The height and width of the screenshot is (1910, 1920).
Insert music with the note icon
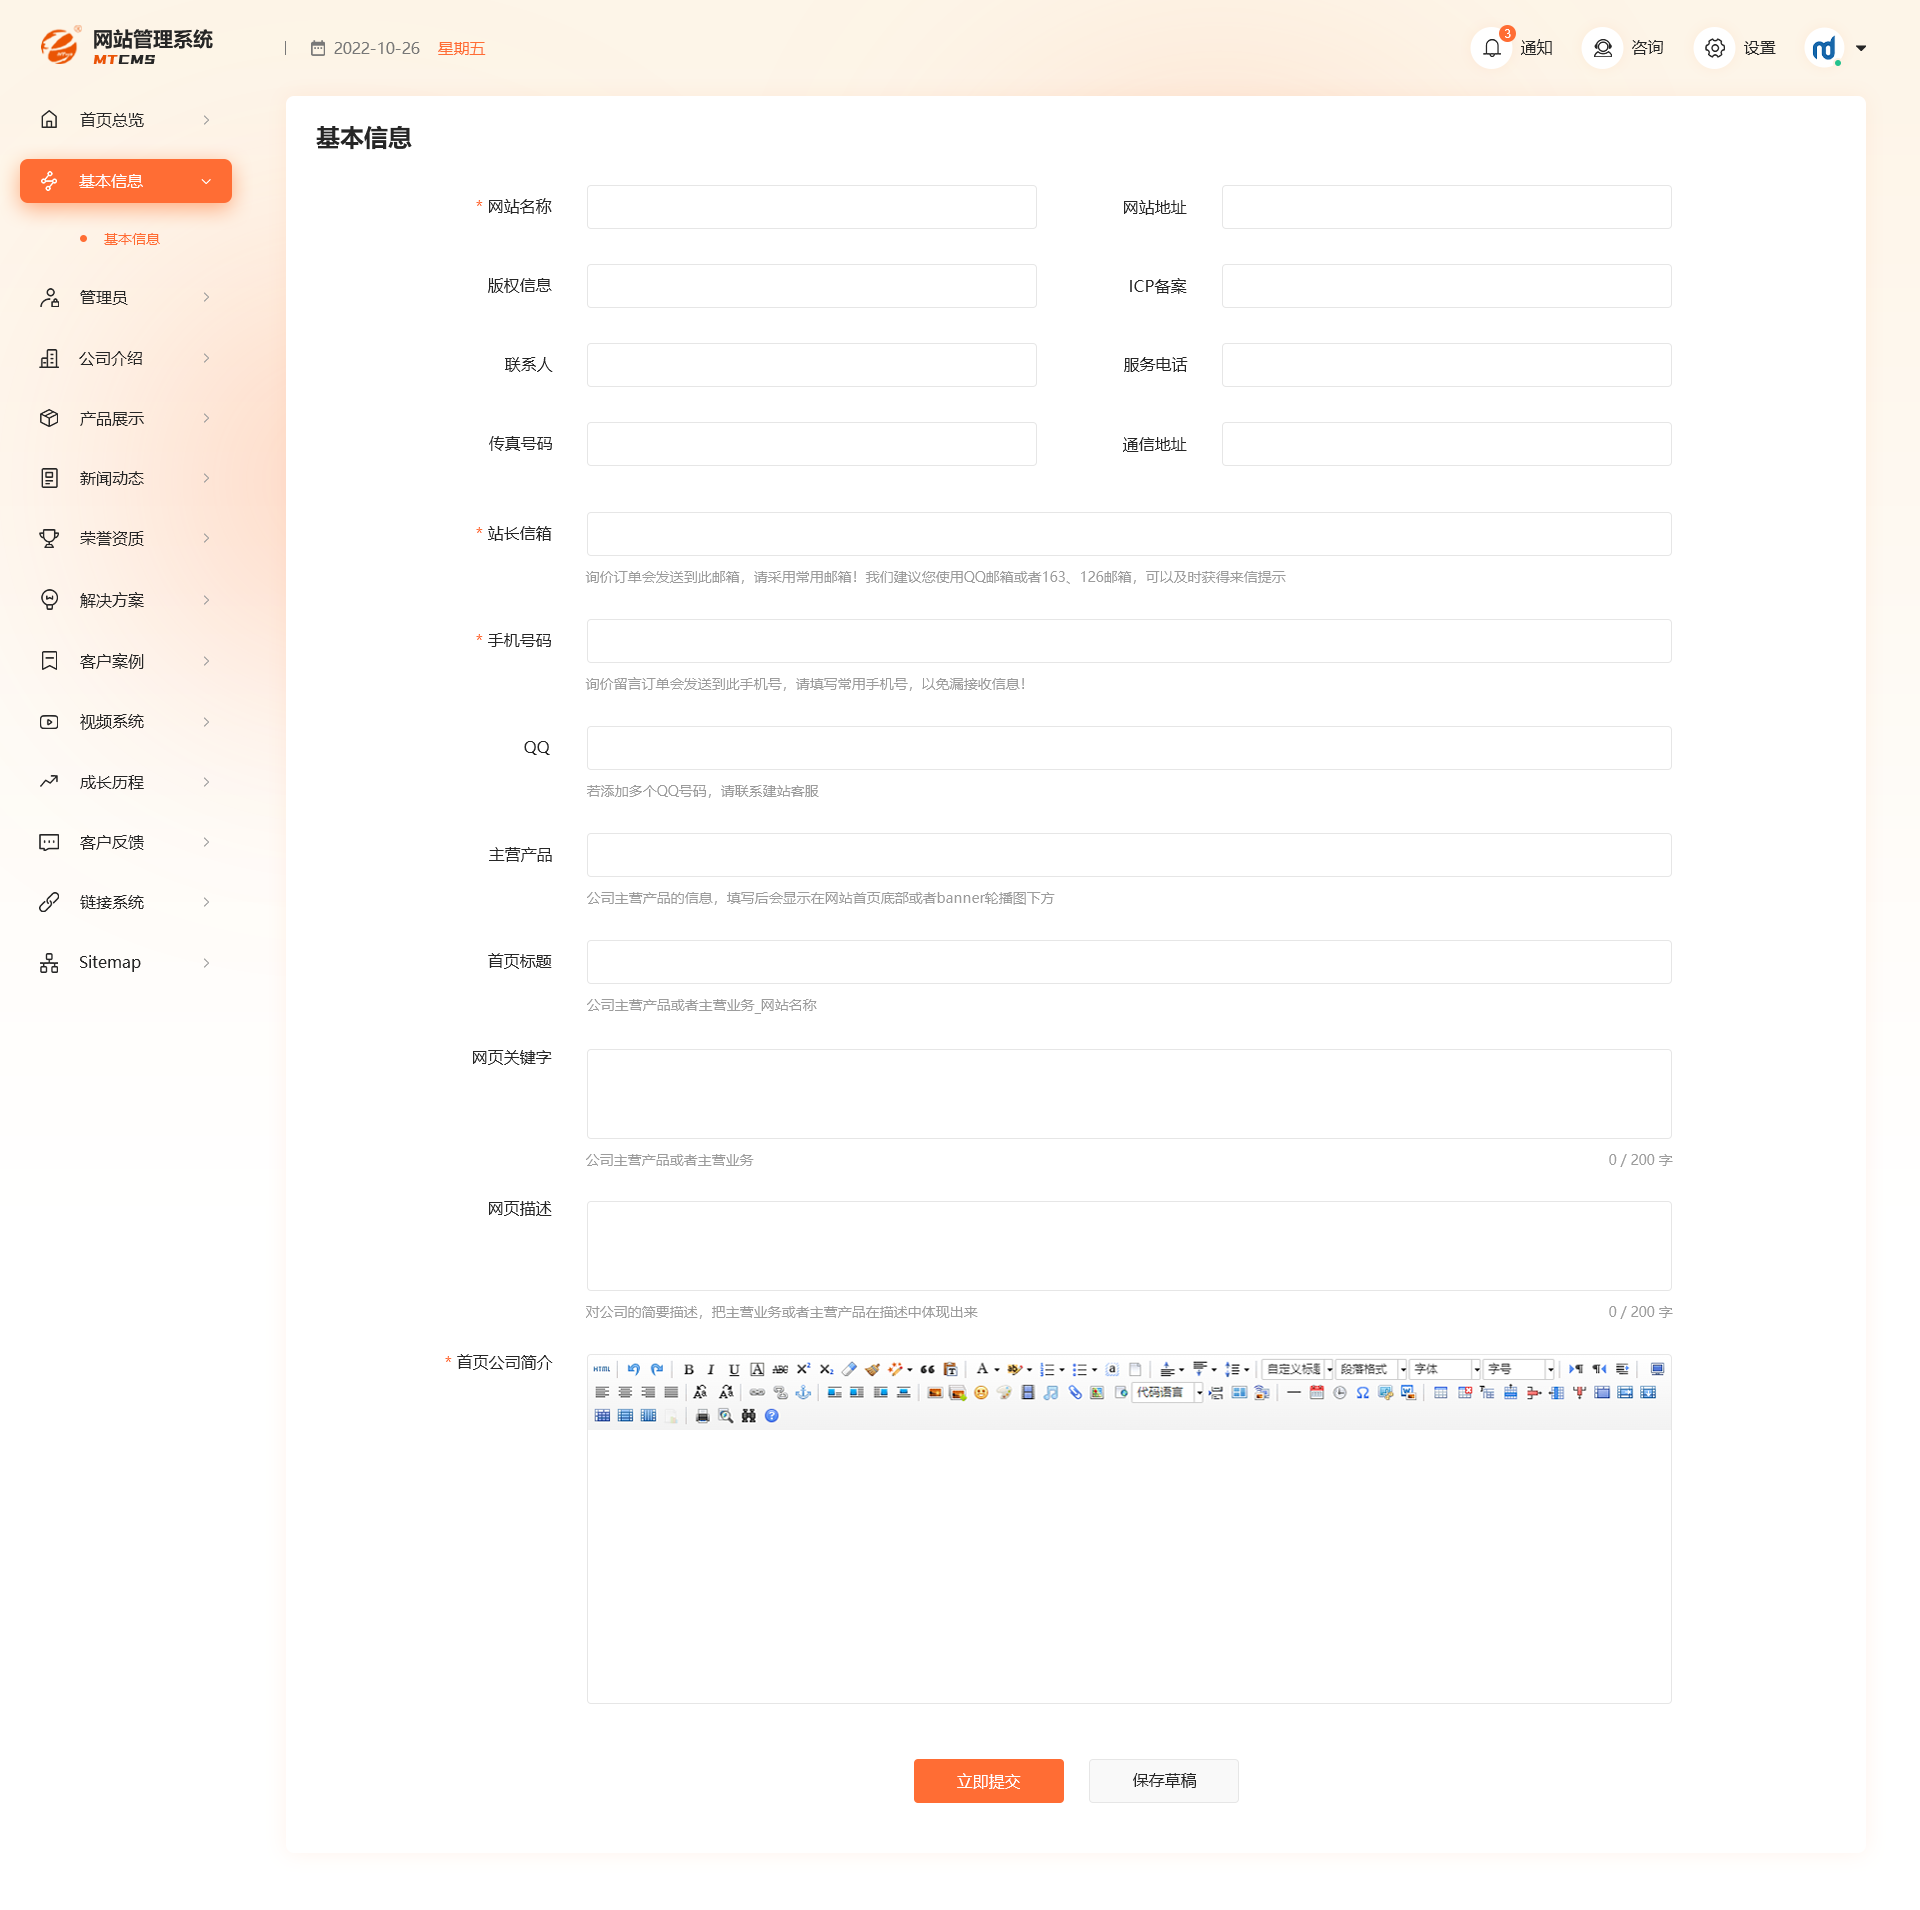(x=1050, y=1392)
